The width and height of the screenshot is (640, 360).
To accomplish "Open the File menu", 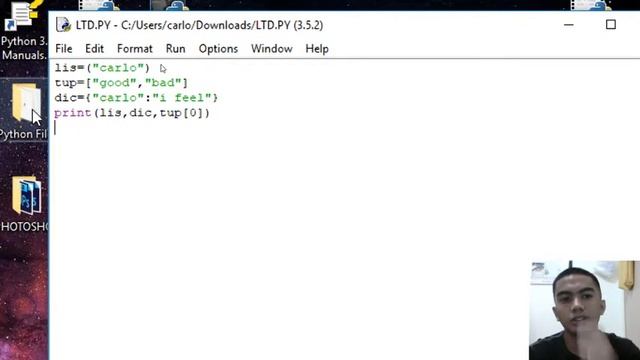I will pos(64,49).
